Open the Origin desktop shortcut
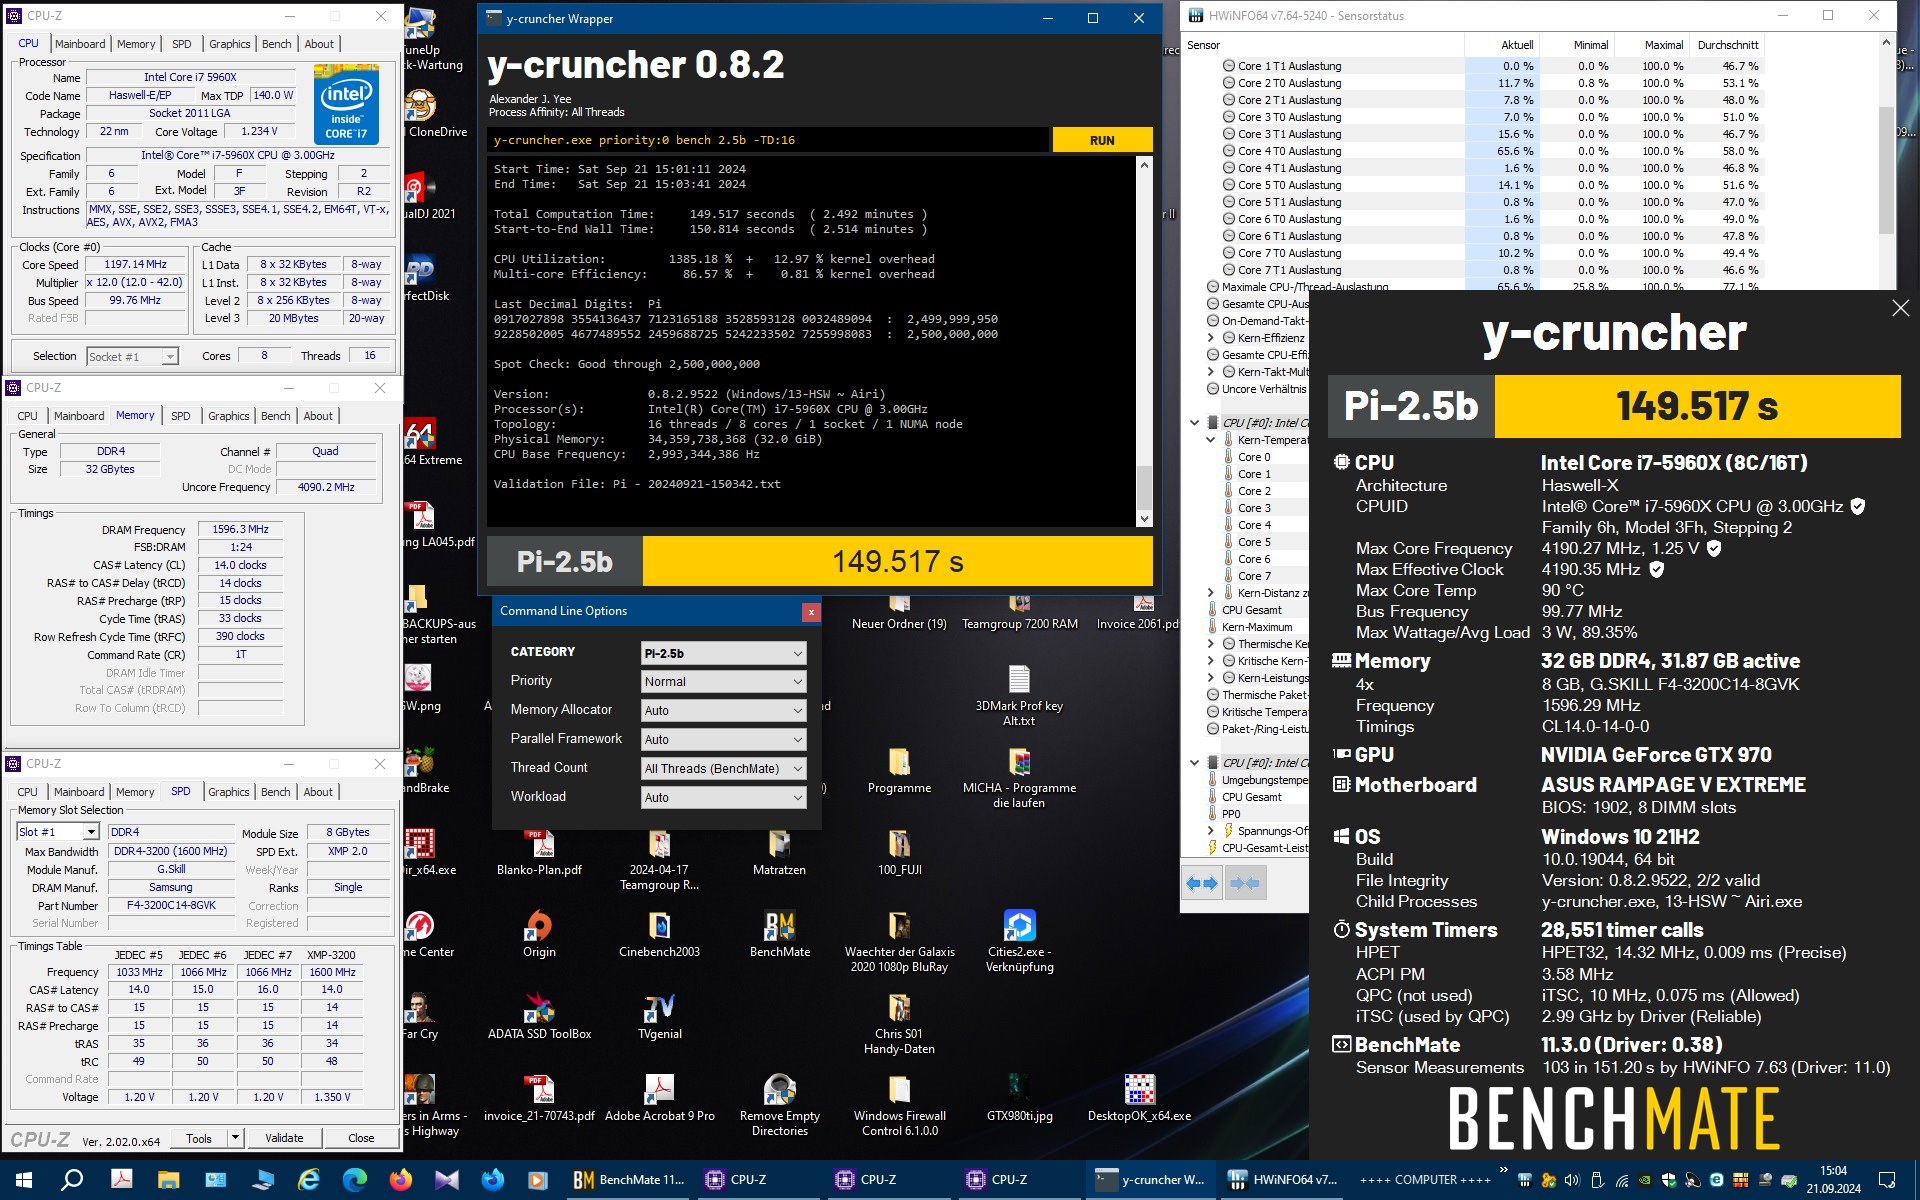This screenshot has width=1920, height=1200. tap(539, 934)
